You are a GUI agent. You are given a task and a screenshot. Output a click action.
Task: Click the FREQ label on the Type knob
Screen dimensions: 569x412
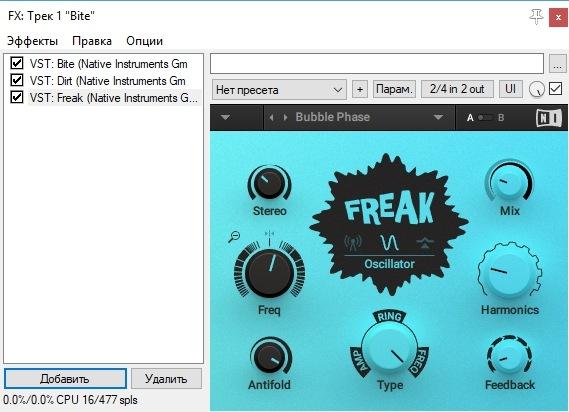pyautogui.click(x=419, y=361)
